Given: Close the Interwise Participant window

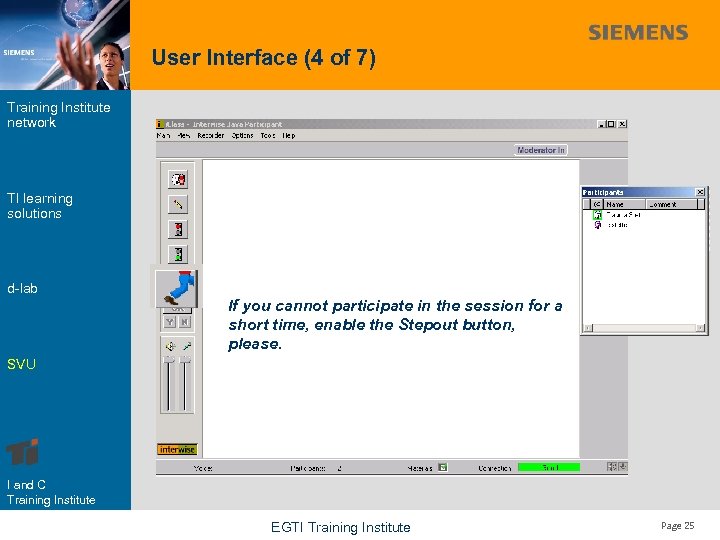Looking at the screenshot, I should tap(622, 124).
